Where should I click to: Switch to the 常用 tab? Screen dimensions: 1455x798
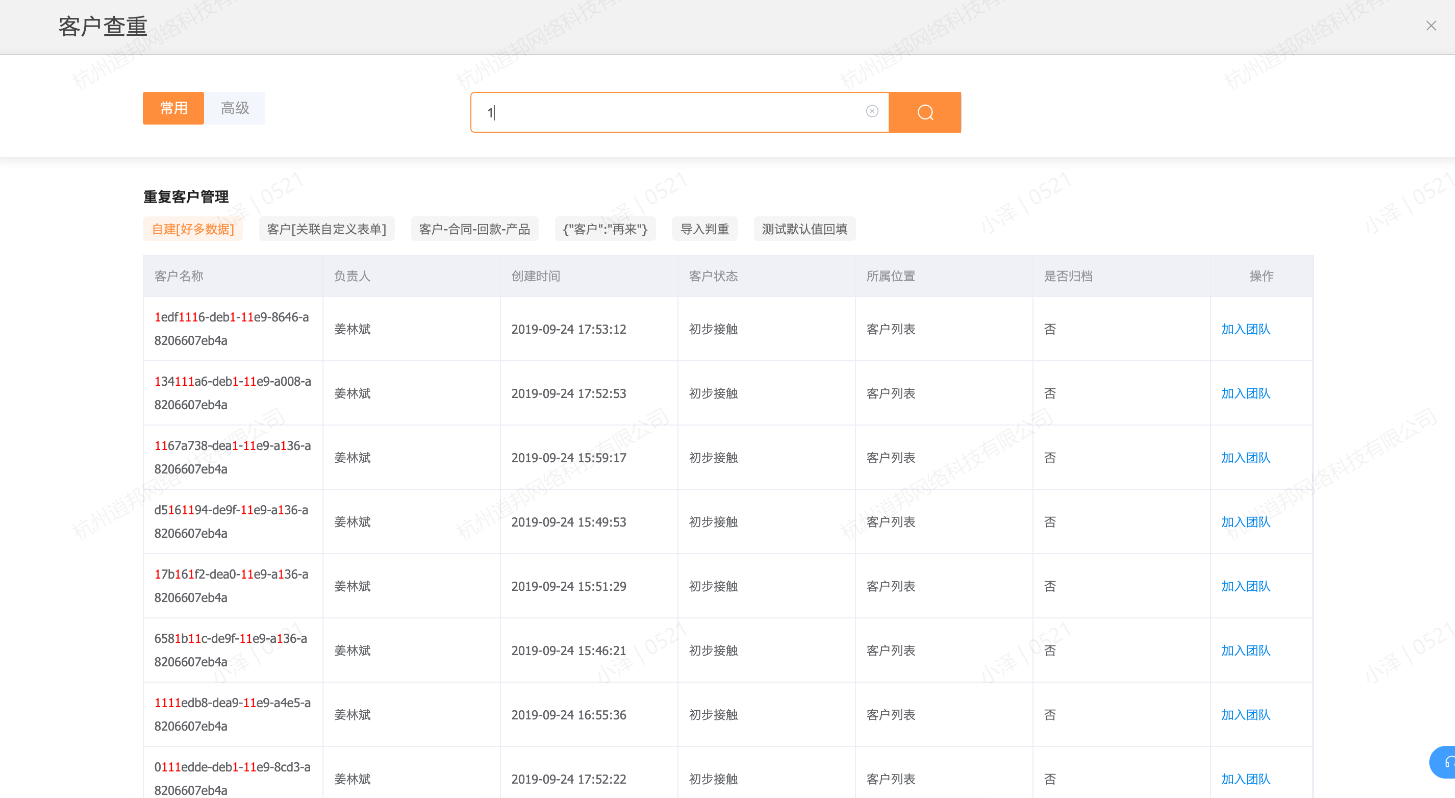click(x=173, y=108)
